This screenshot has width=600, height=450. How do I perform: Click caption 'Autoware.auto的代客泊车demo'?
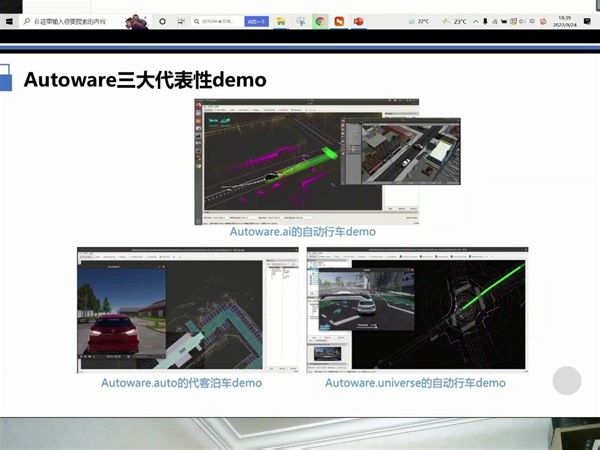click(x=181, y=383)
